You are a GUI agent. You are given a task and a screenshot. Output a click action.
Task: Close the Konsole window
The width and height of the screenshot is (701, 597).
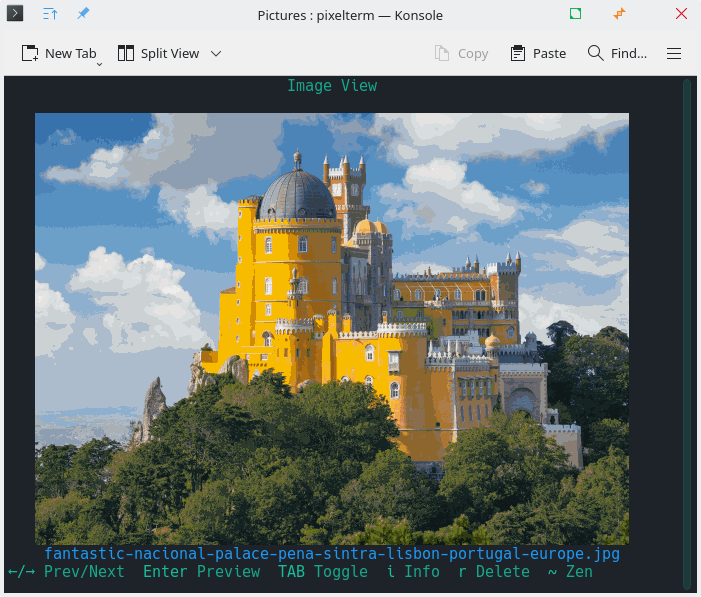681,14
